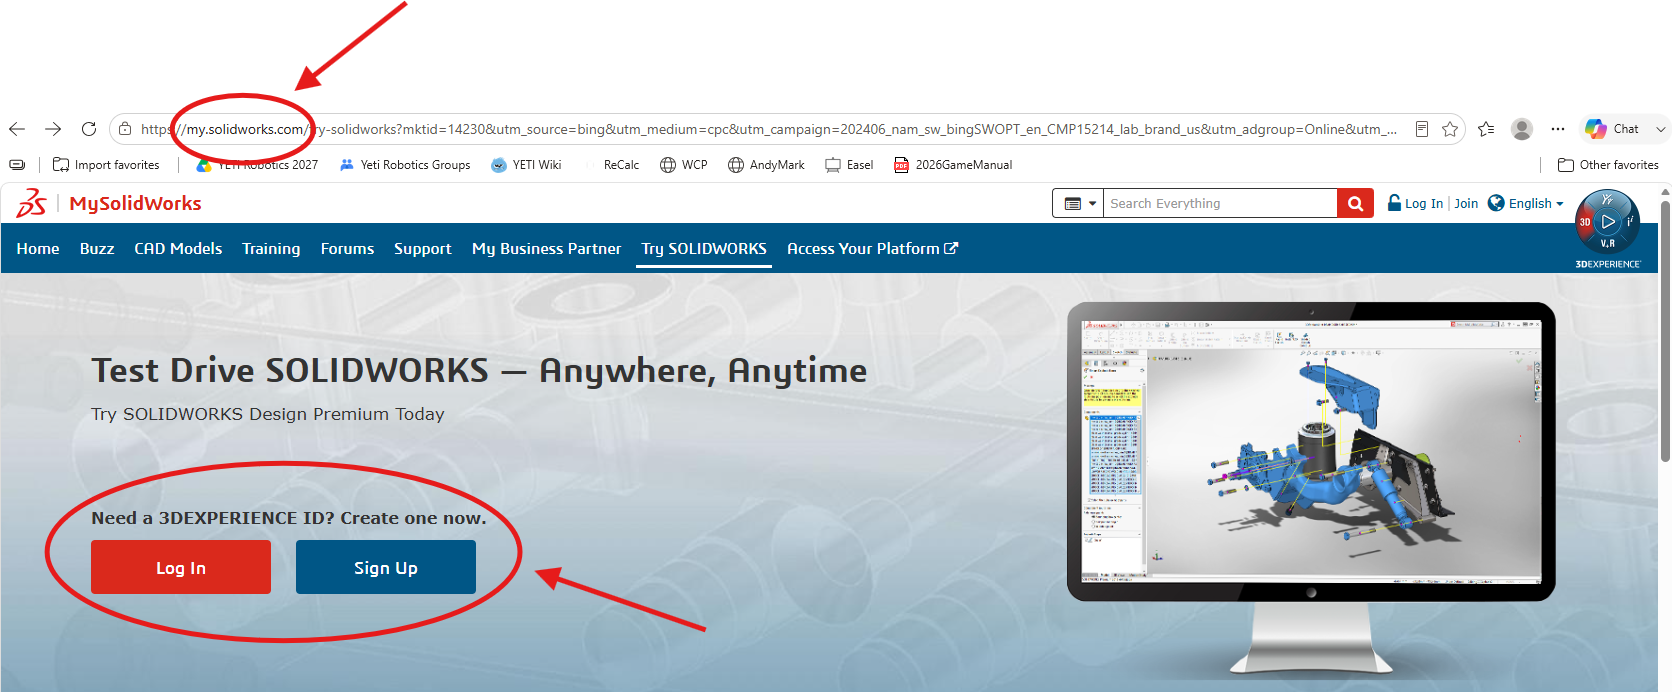Viewport: 1672px width, 692px height.
Task: Open the Easel bookmark
Action: point(849,165)
